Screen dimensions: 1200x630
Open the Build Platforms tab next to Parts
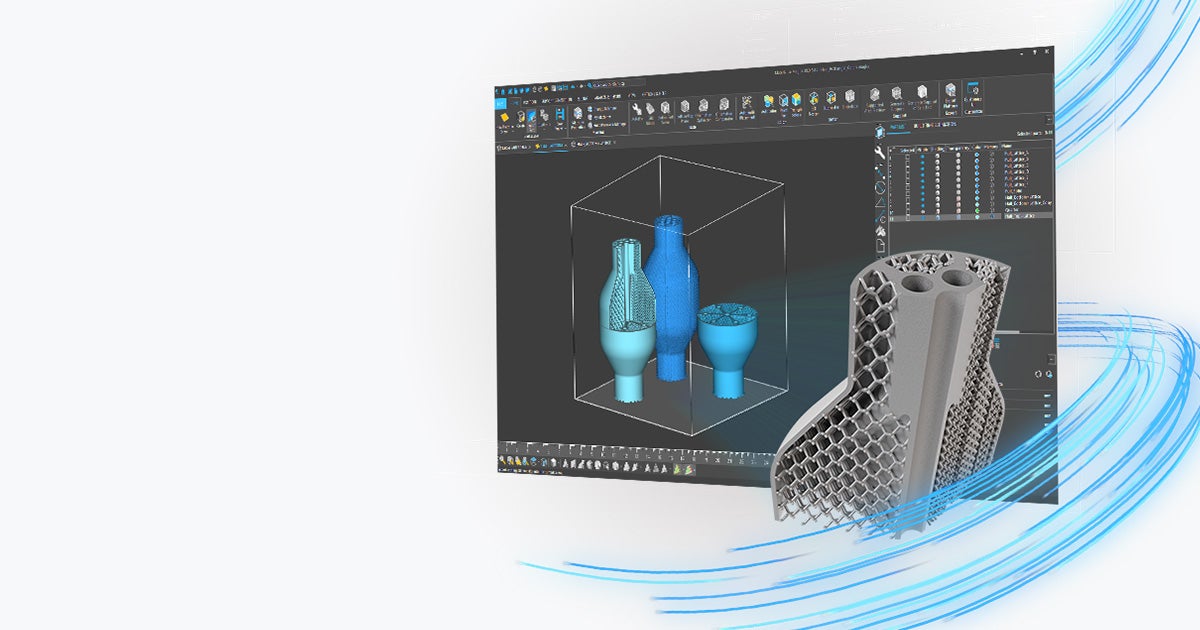pos(936,126)
